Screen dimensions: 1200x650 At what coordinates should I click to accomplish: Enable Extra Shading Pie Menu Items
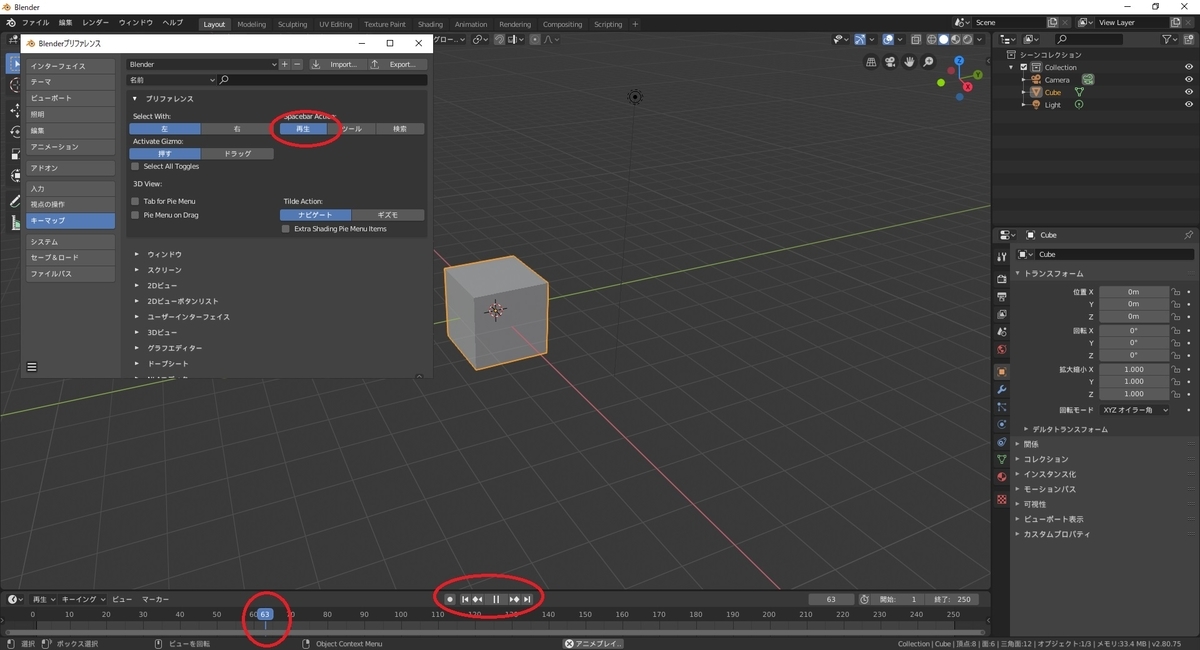coord(286,229)
